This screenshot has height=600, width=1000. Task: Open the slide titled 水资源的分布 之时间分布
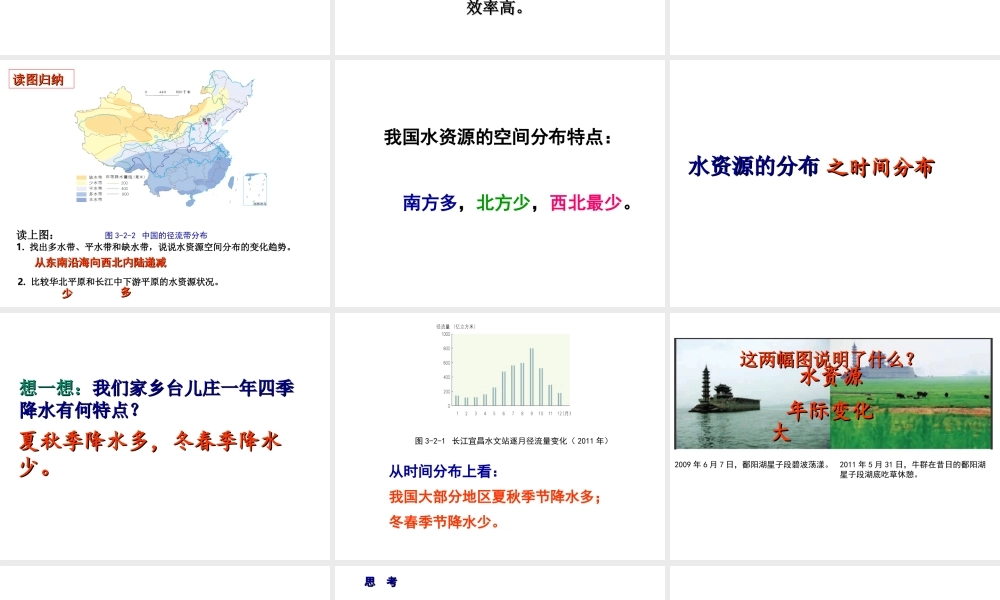click(835, 183)
